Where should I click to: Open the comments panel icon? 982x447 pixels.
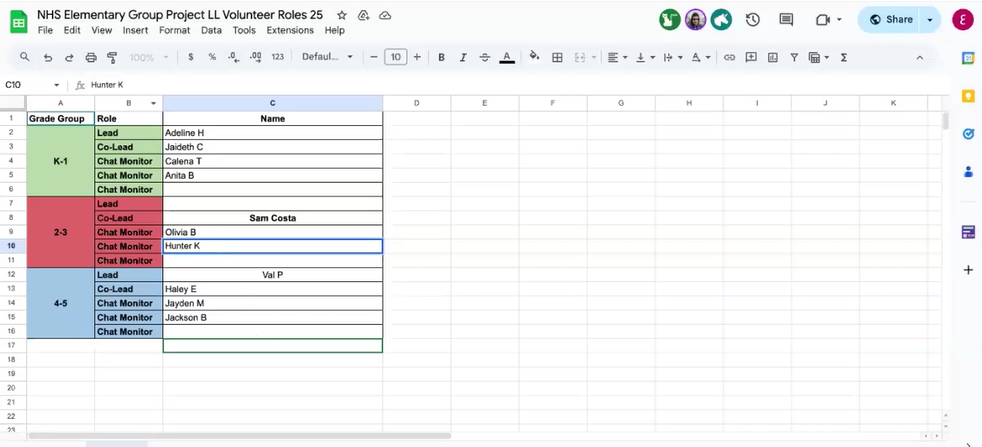[786, 19]
